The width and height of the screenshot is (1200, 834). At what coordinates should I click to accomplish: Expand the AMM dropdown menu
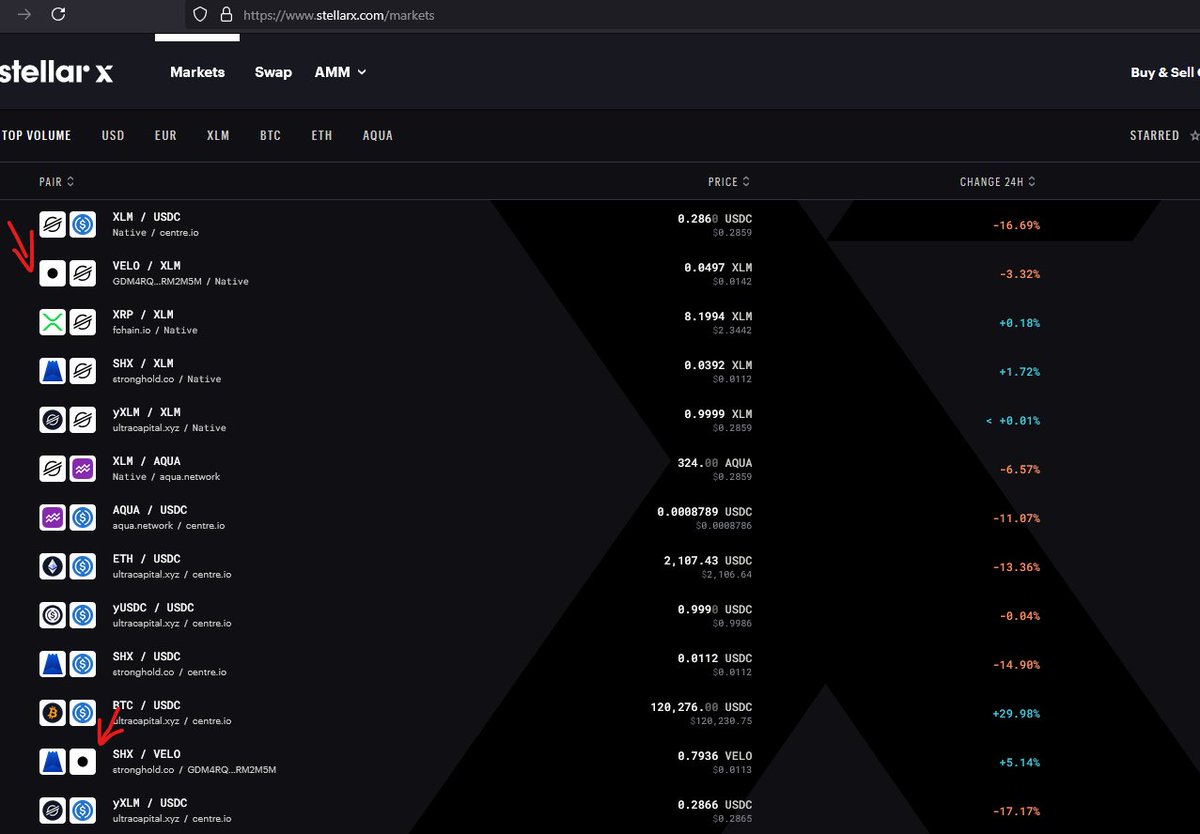(340, 72)
